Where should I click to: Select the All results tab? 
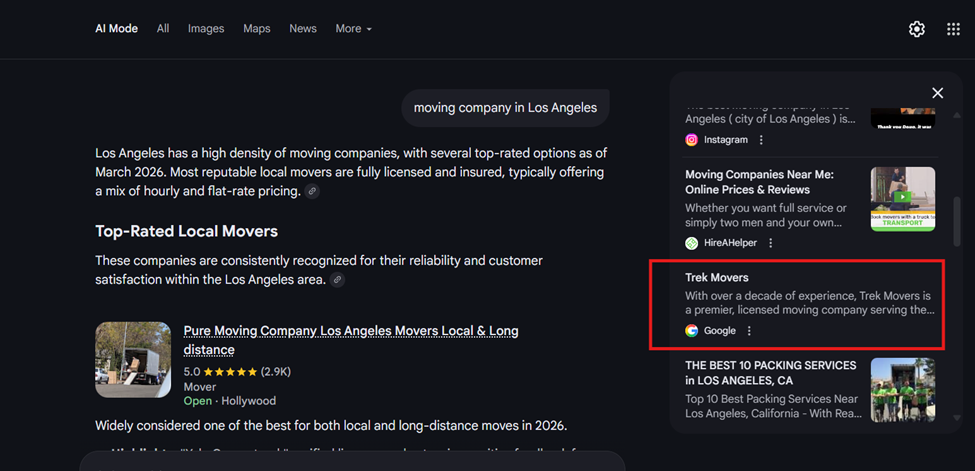coord(163,29)
